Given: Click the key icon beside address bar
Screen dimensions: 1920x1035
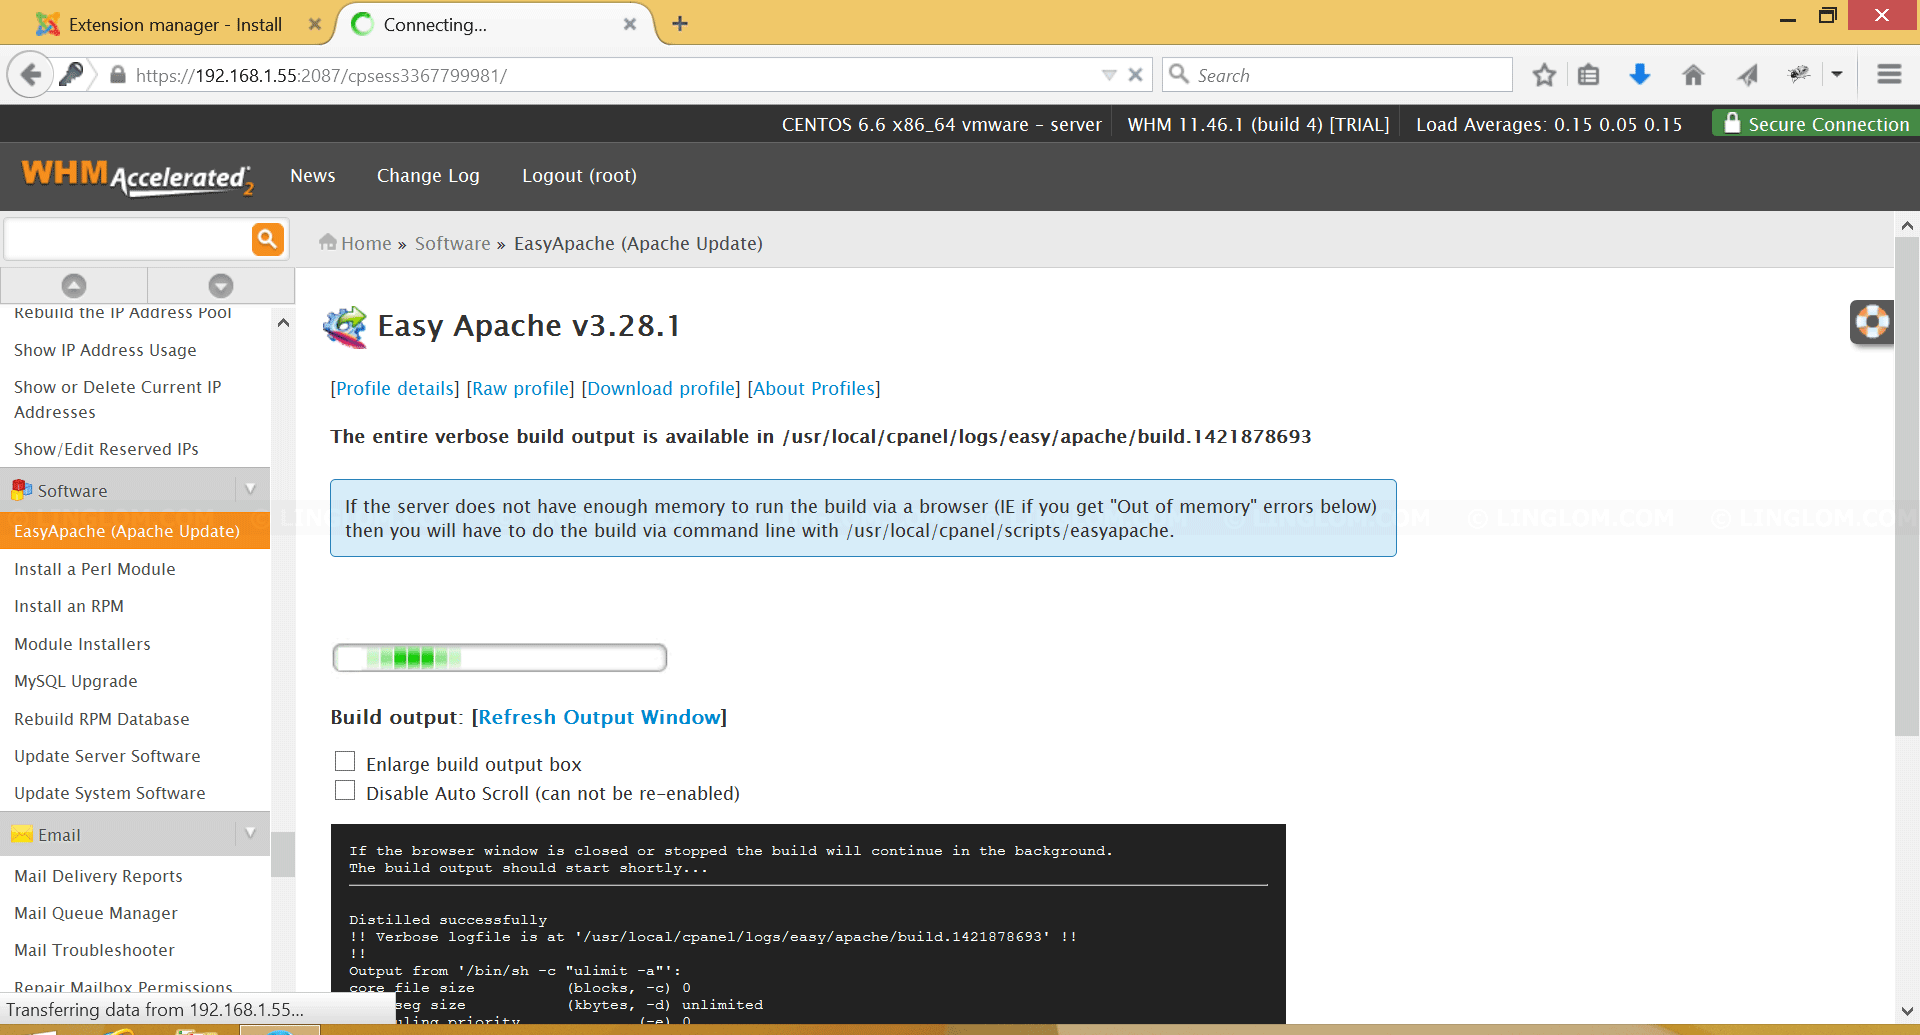Looking at the screenshot, I should pyautogui.click(x=71, y=75).
